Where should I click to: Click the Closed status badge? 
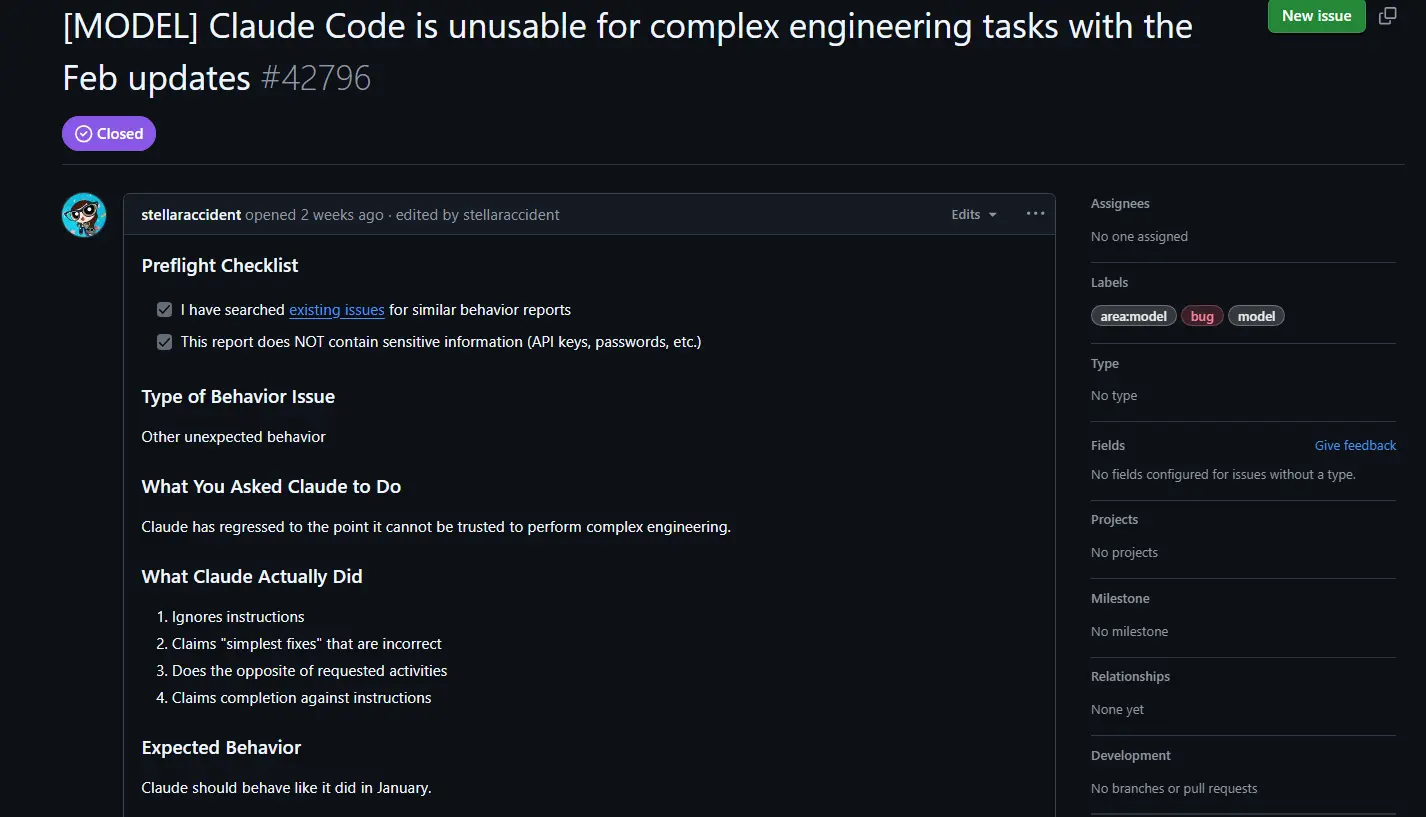(x=109, y=134)
